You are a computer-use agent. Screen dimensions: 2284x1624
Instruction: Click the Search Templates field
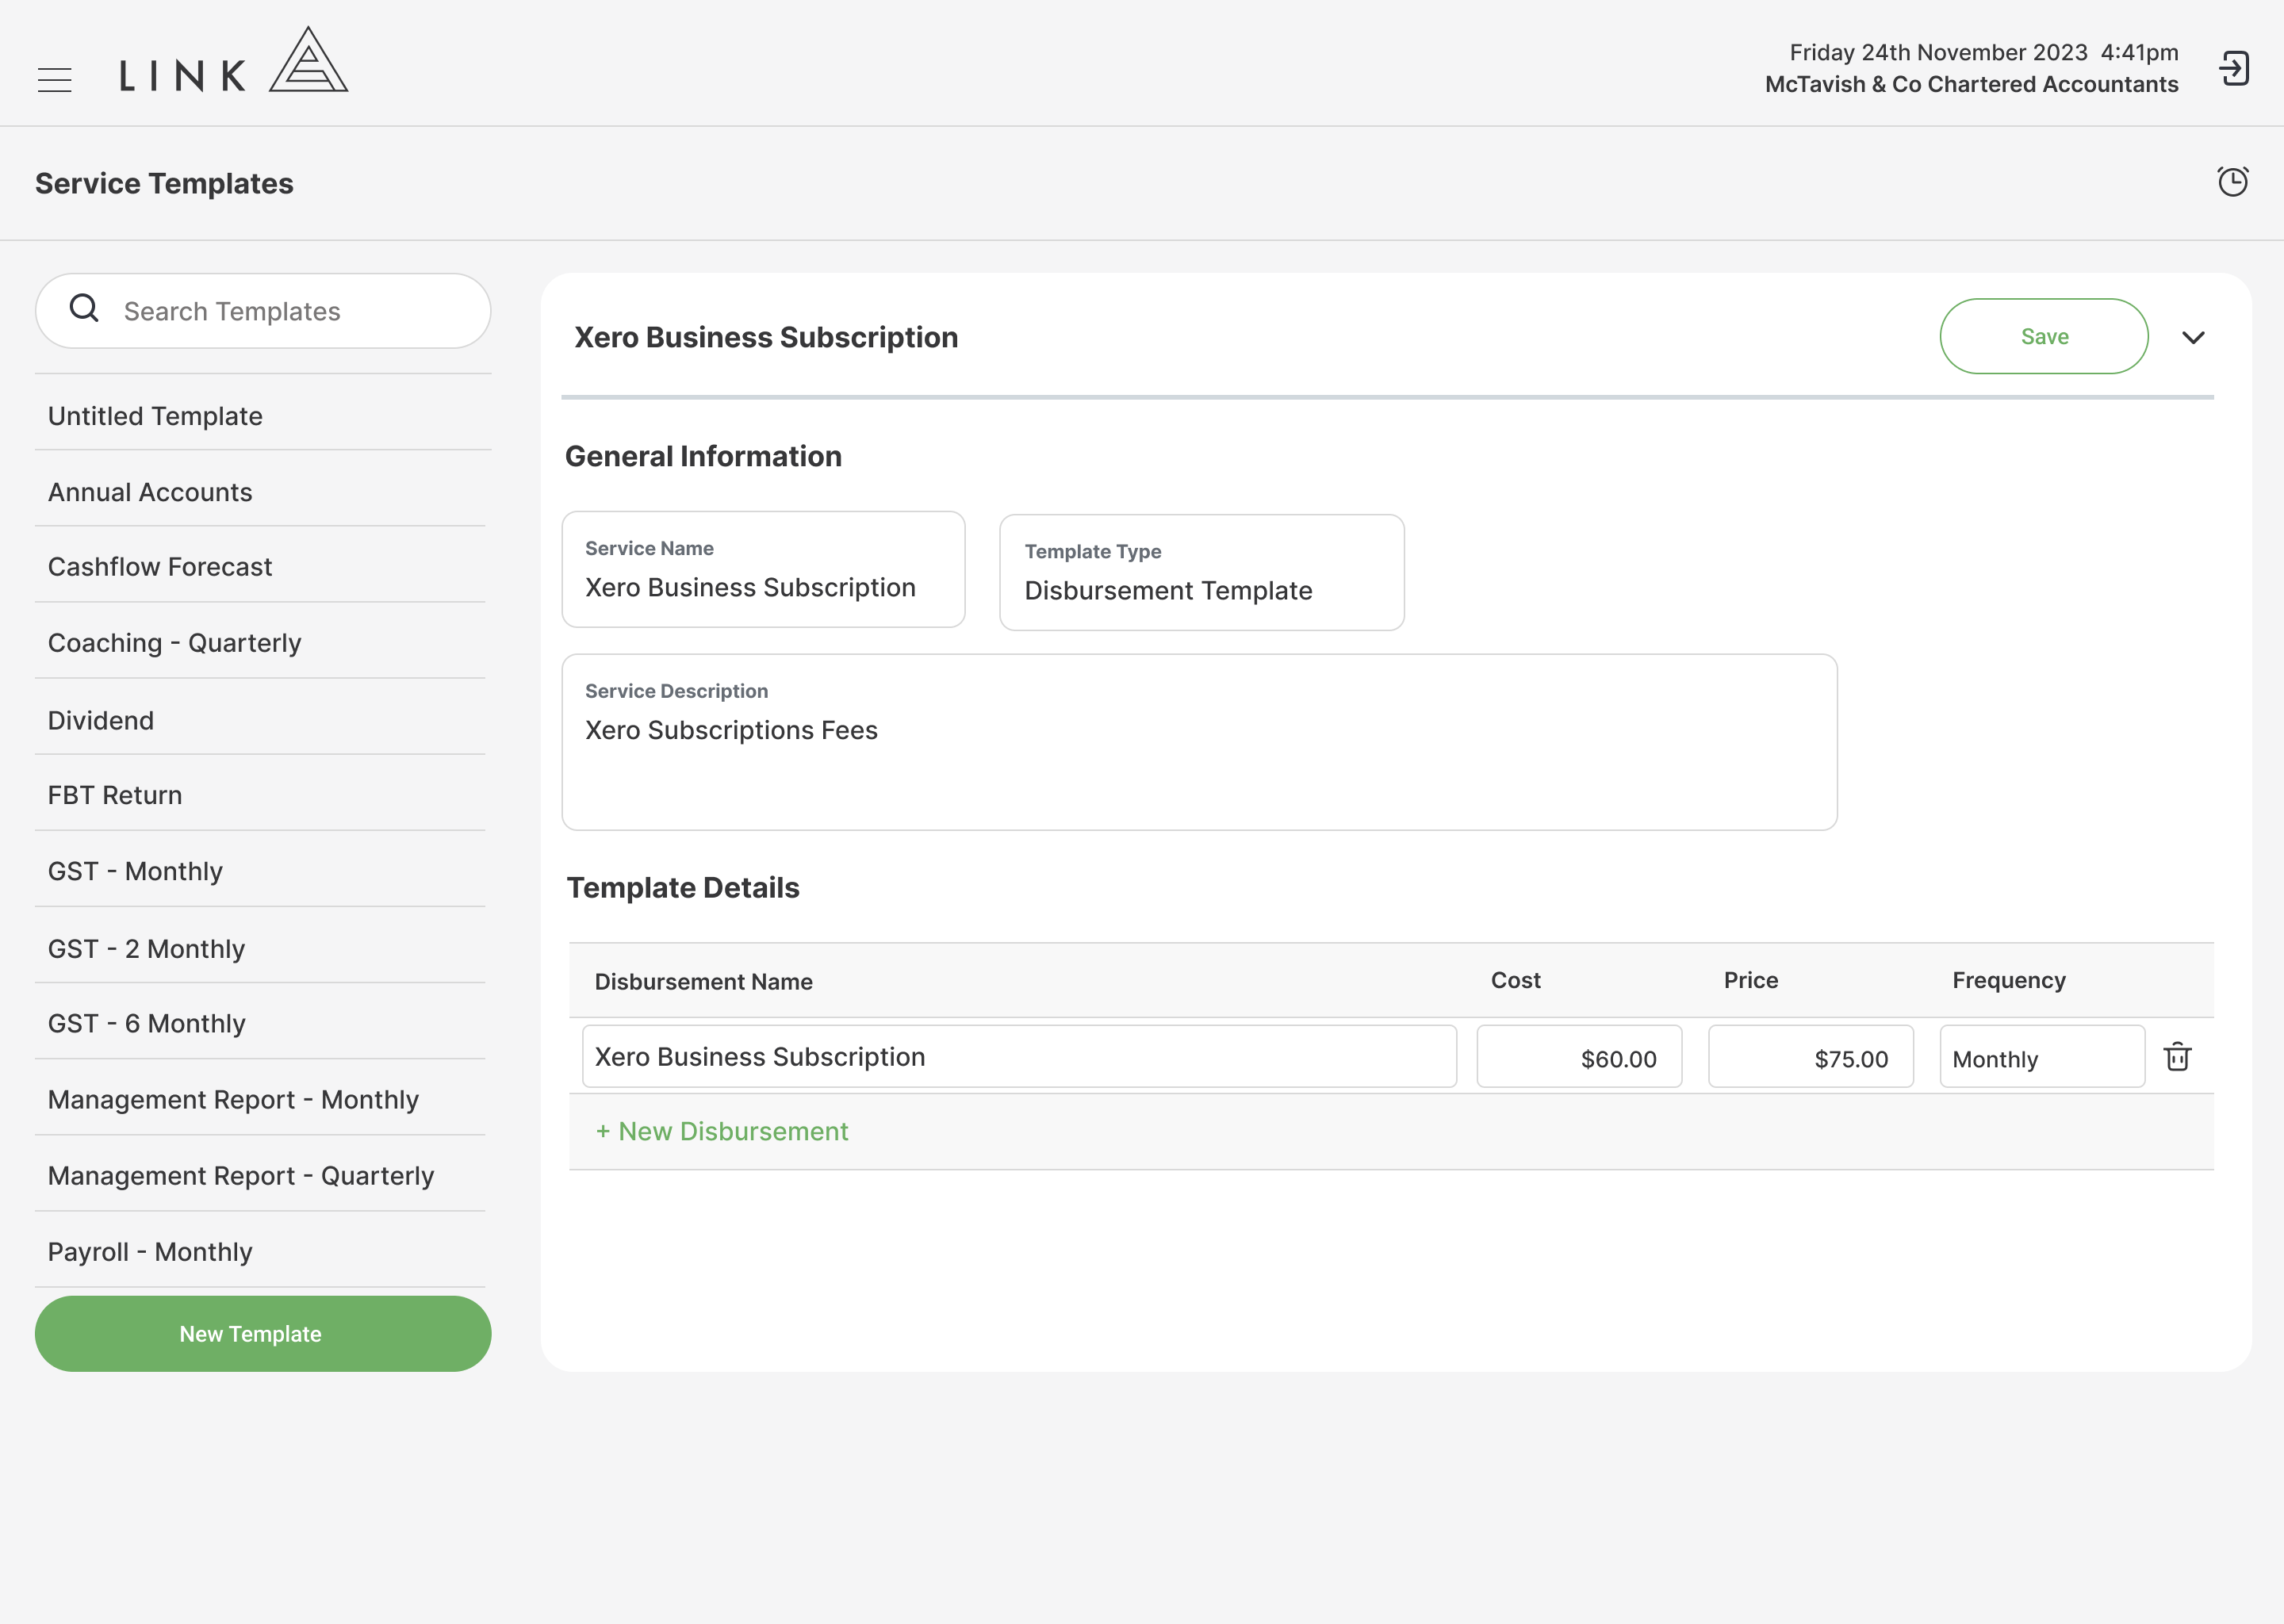(263, 311)
